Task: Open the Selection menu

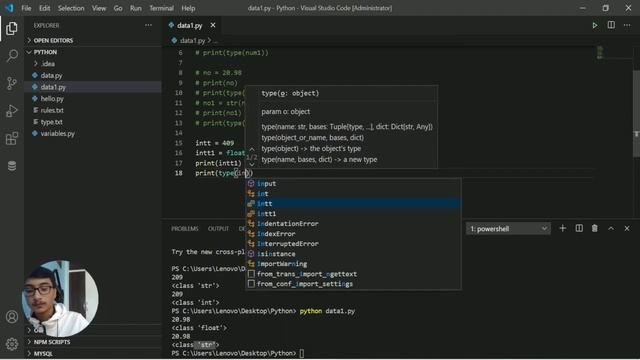Action: (x=71, y=8)
